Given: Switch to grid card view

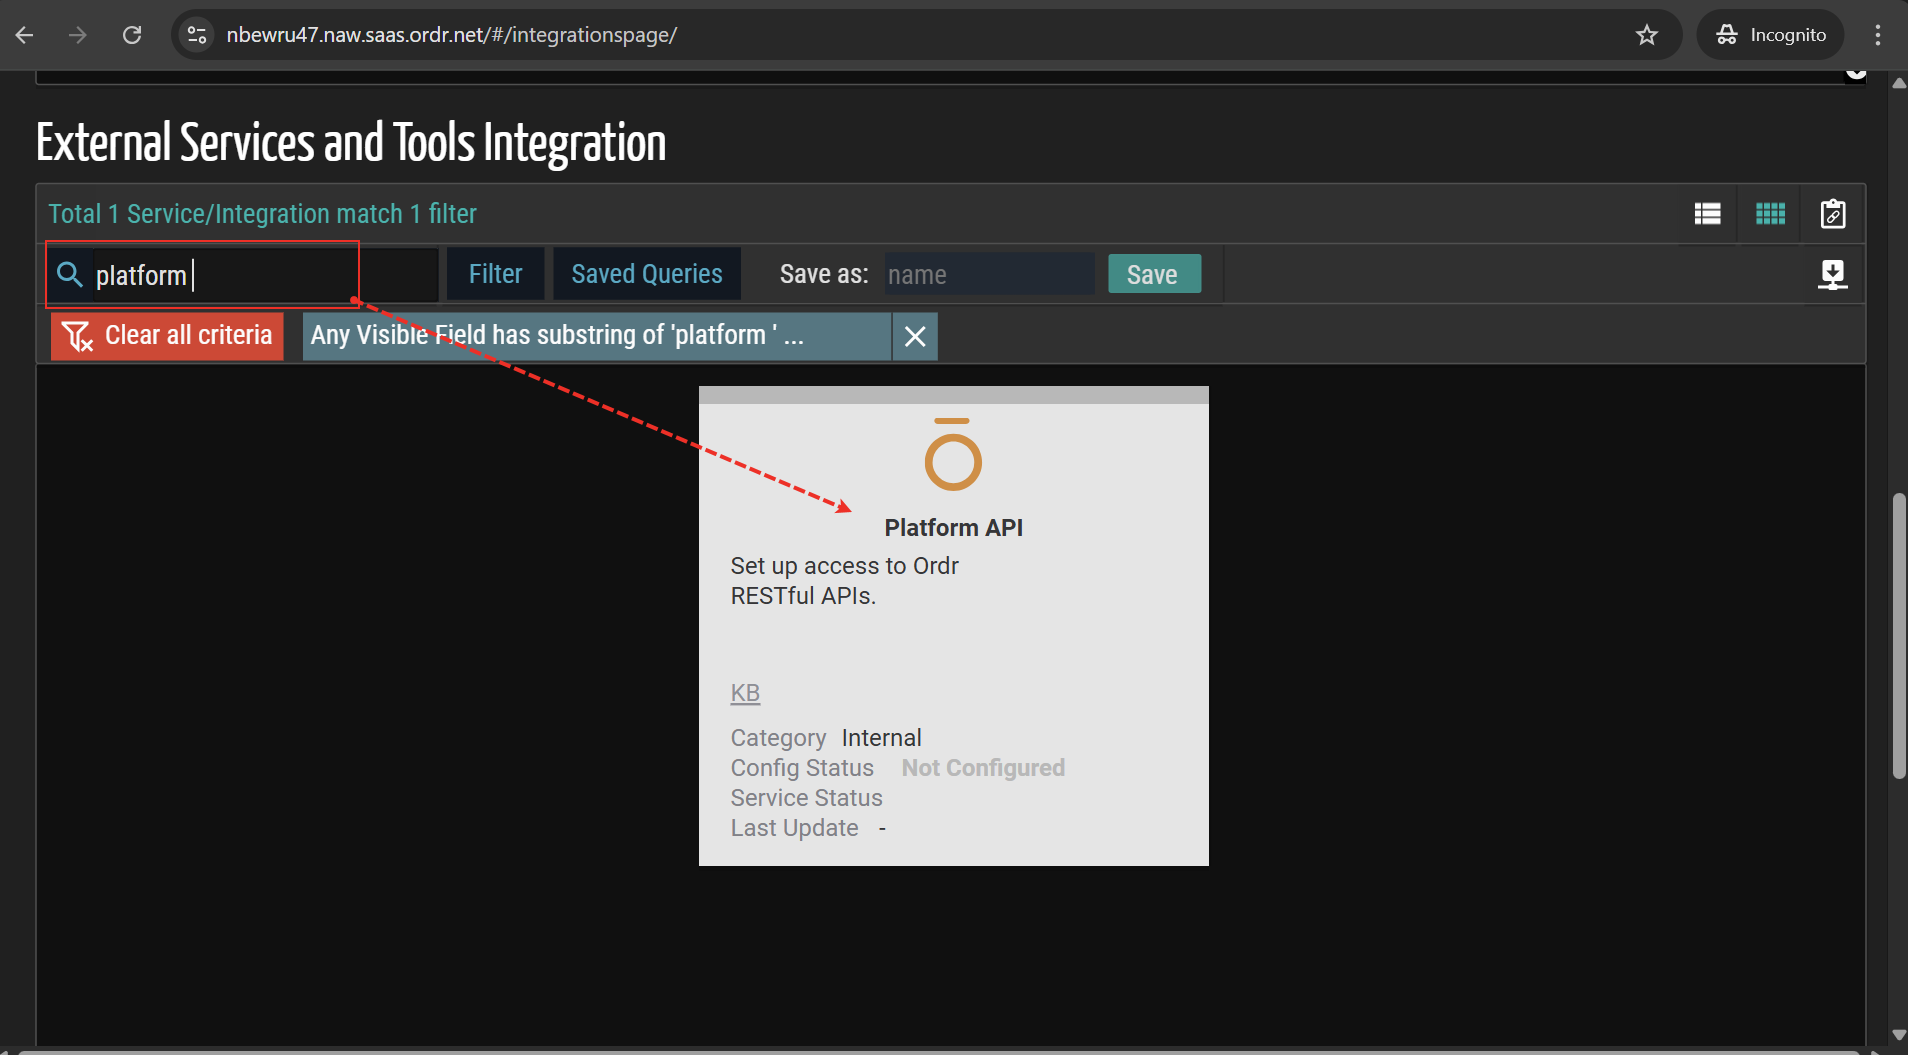Looking at the screenshot, I should [x=1770, y=214].
